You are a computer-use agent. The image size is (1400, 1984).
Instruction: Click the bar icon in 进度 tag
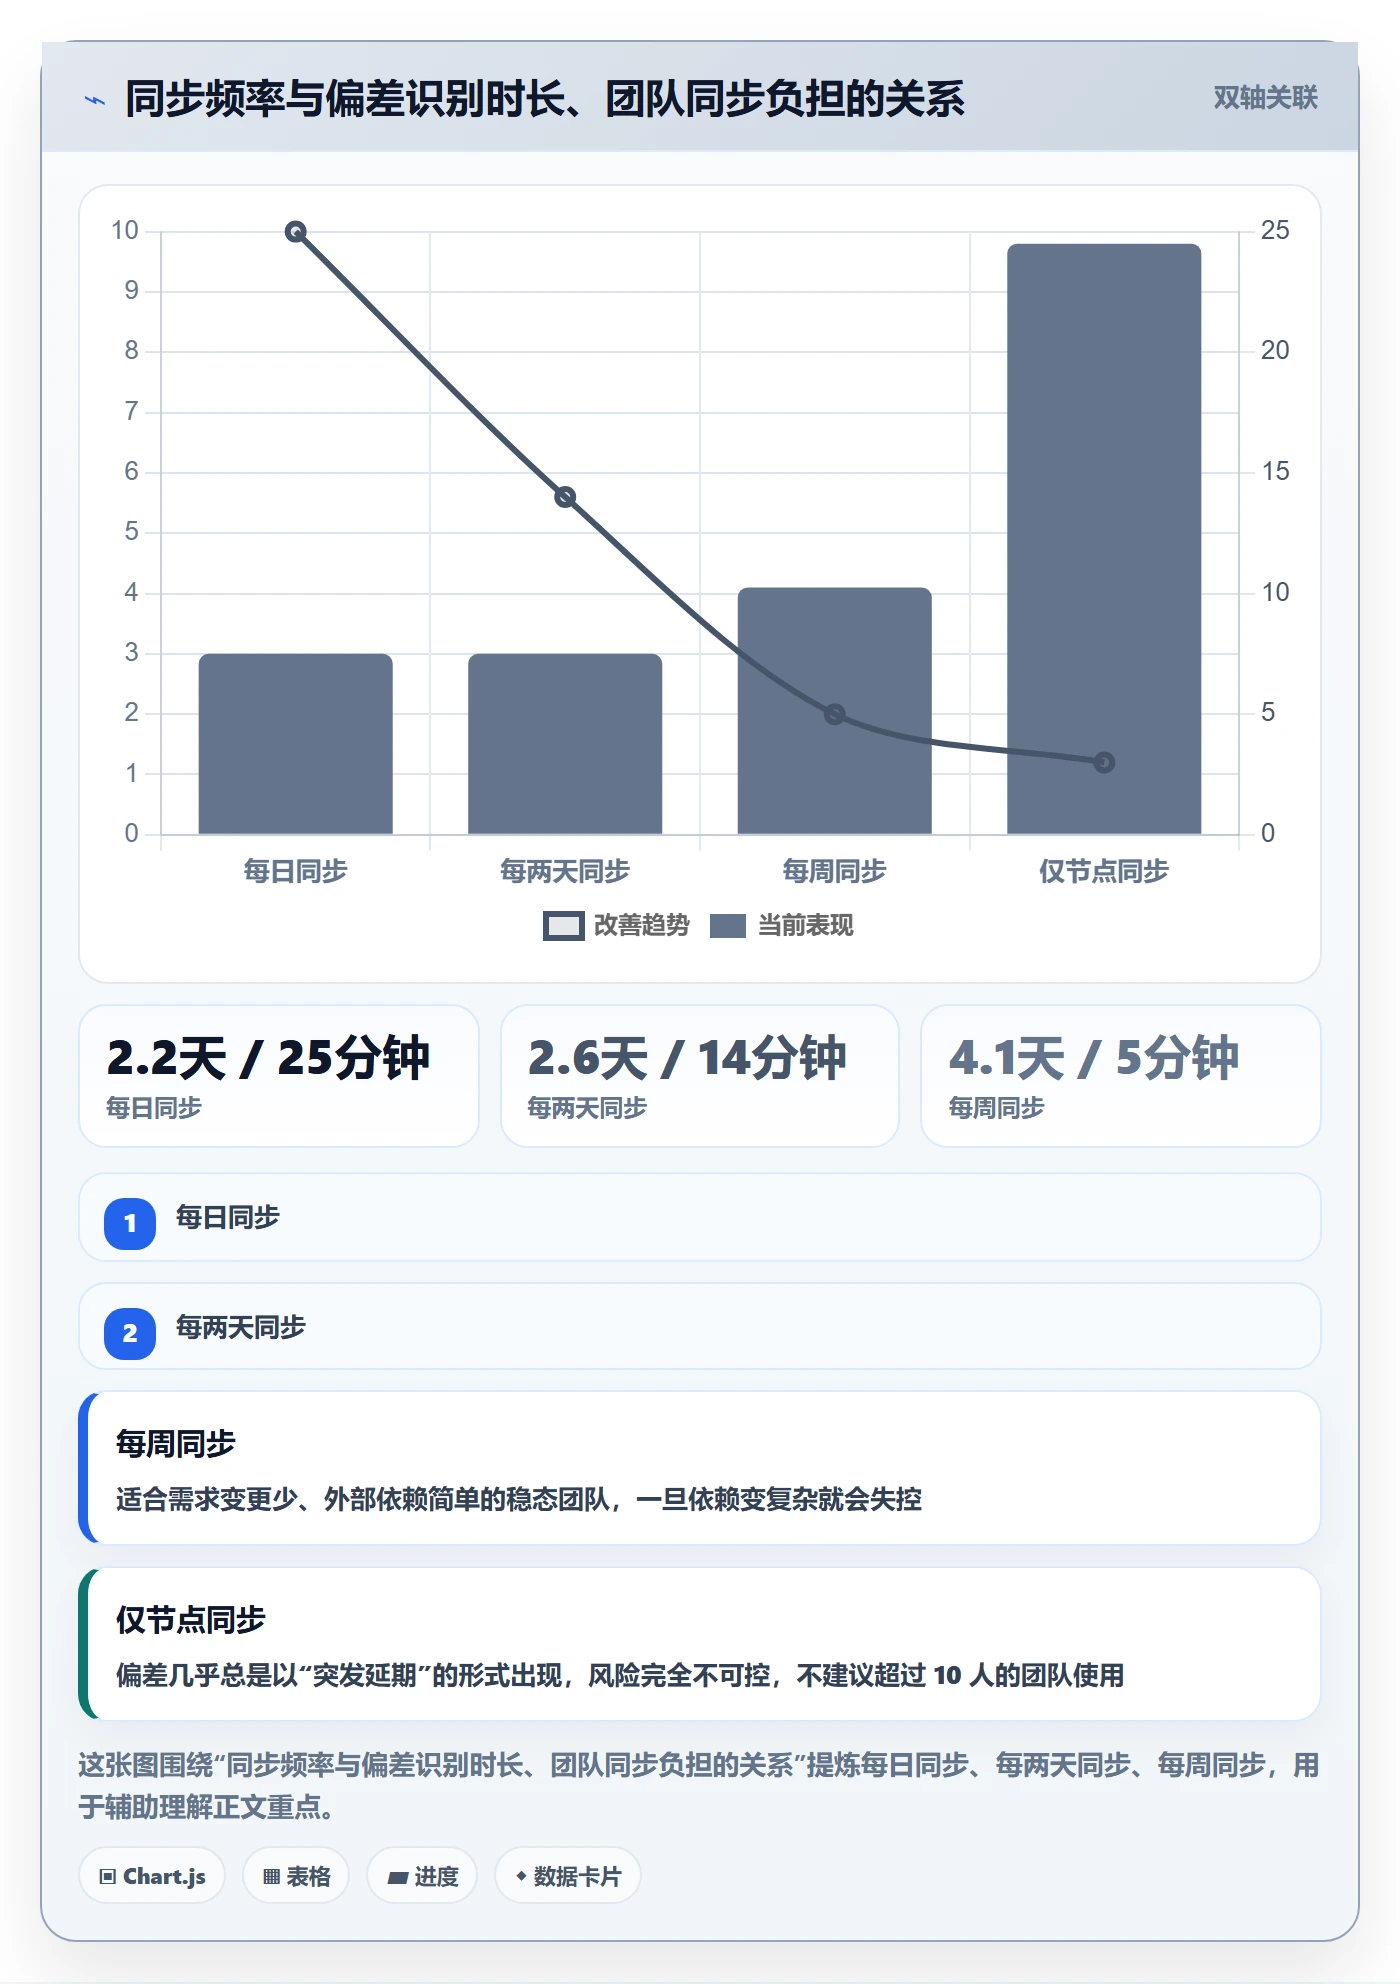pos(398,1878)
